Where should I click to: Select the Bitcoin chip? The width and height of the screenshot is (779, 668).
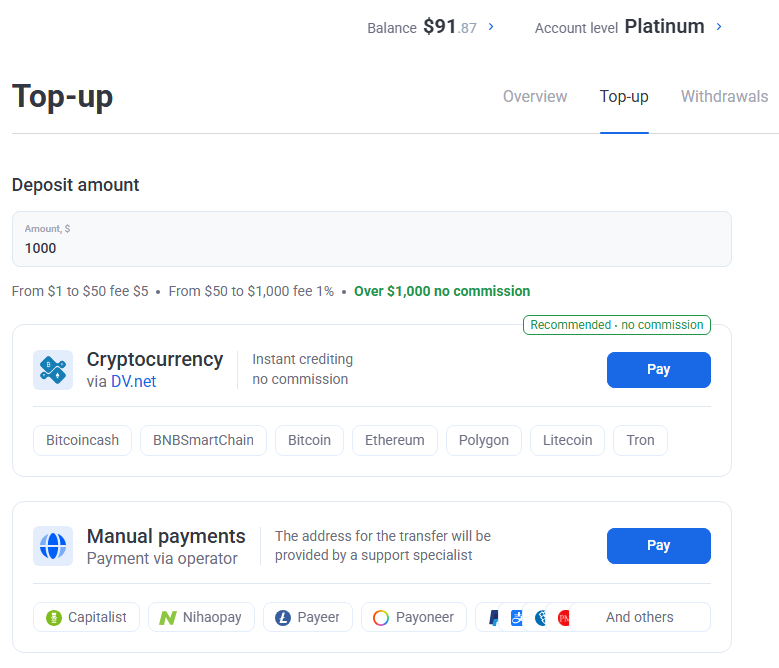pyautogui.click(x=309, y=440)
